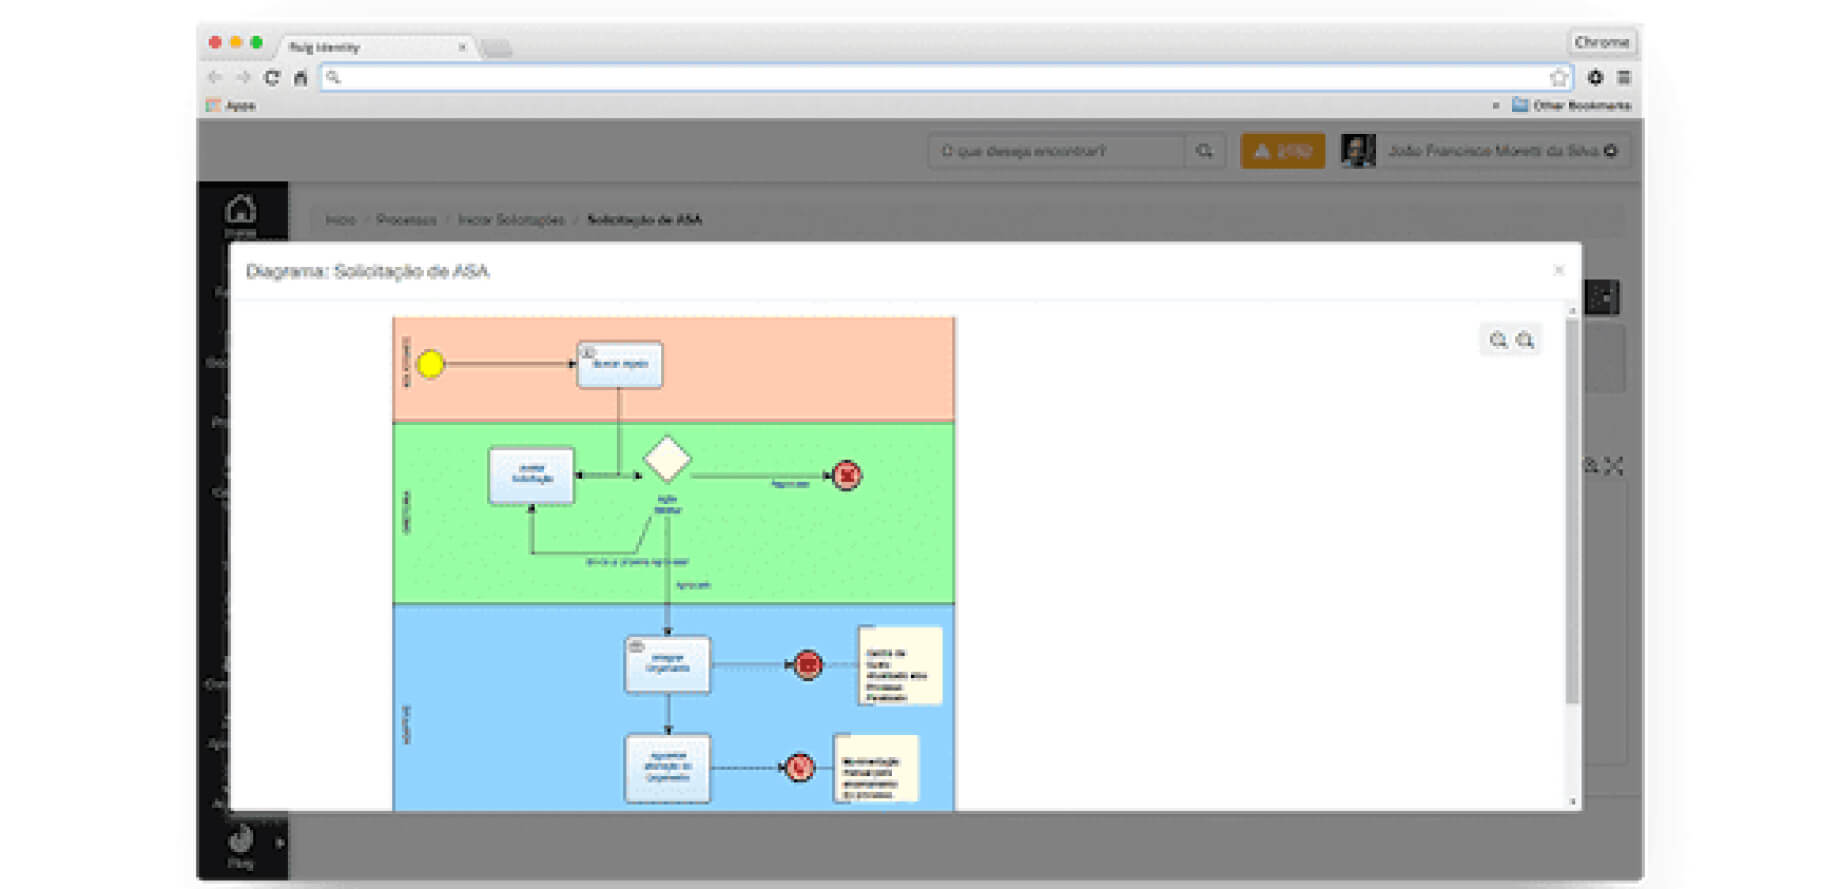
Task: Click the dialog's vertical scrollbar
Action: tap(1572, 510)
